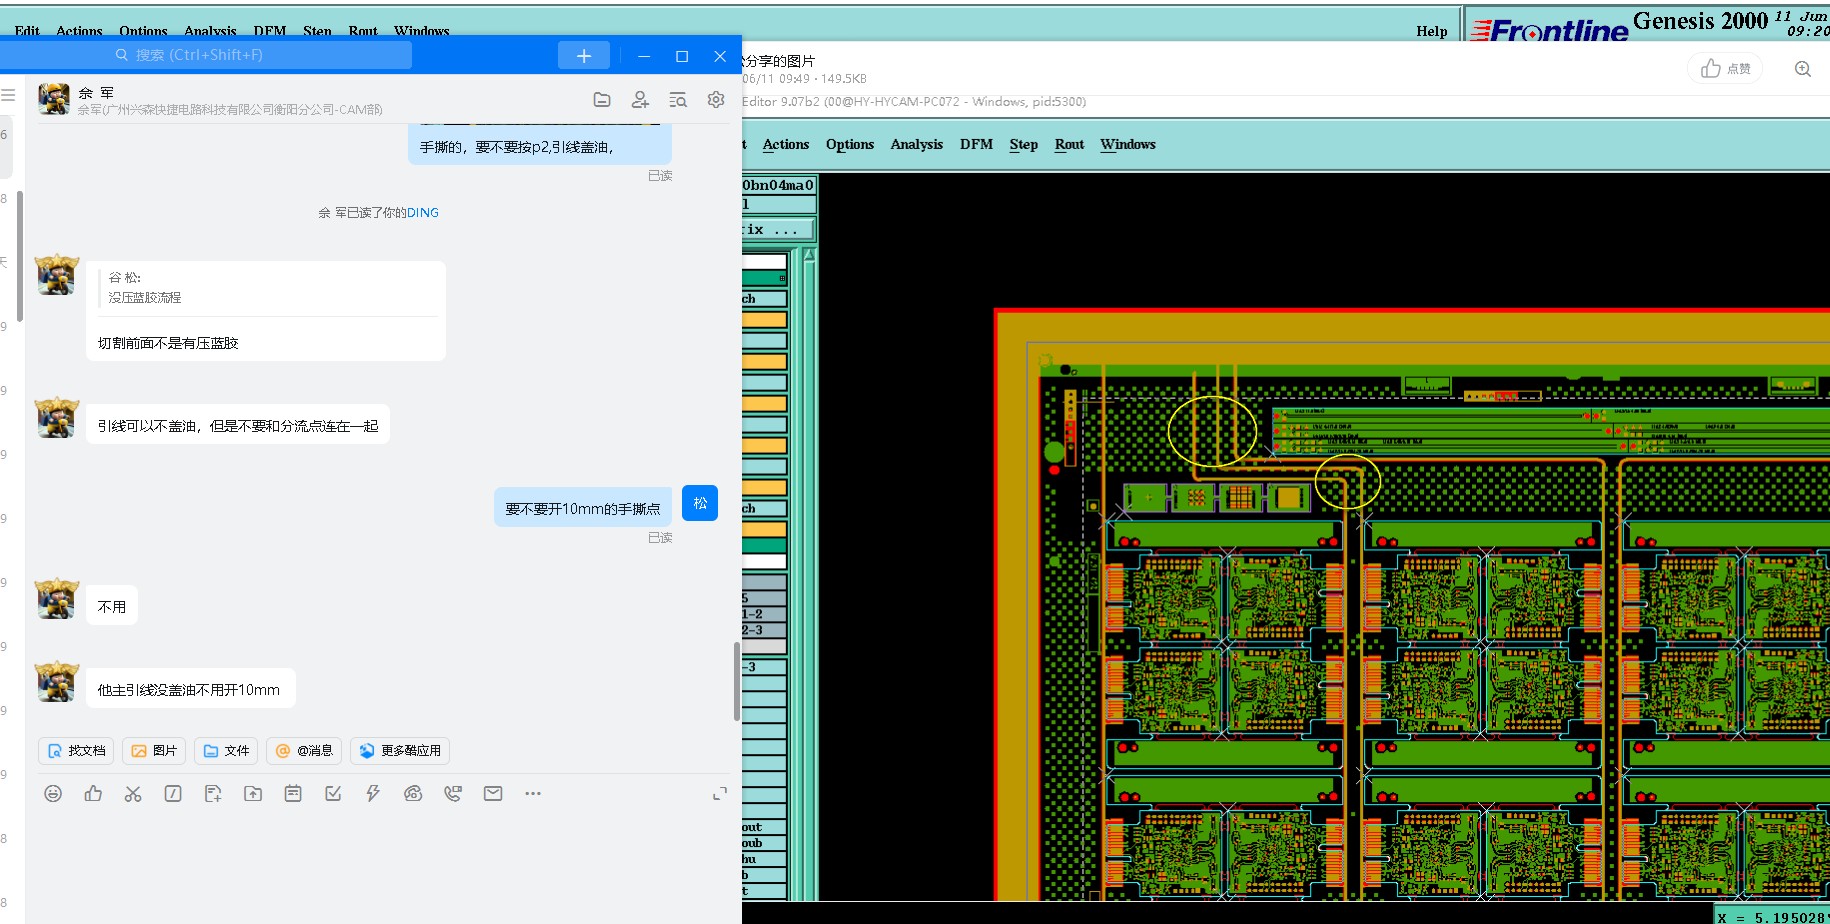Click the envelope mail icon
This screenshot has height=924, width=1830.
point(493,793)
